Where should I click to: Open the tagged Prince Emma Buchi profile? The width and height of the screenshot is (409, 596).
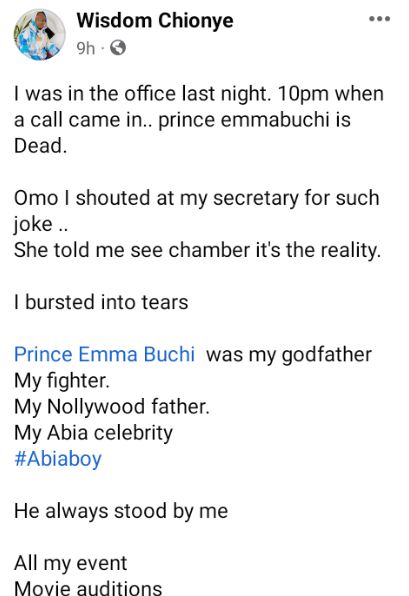(105, 354)
